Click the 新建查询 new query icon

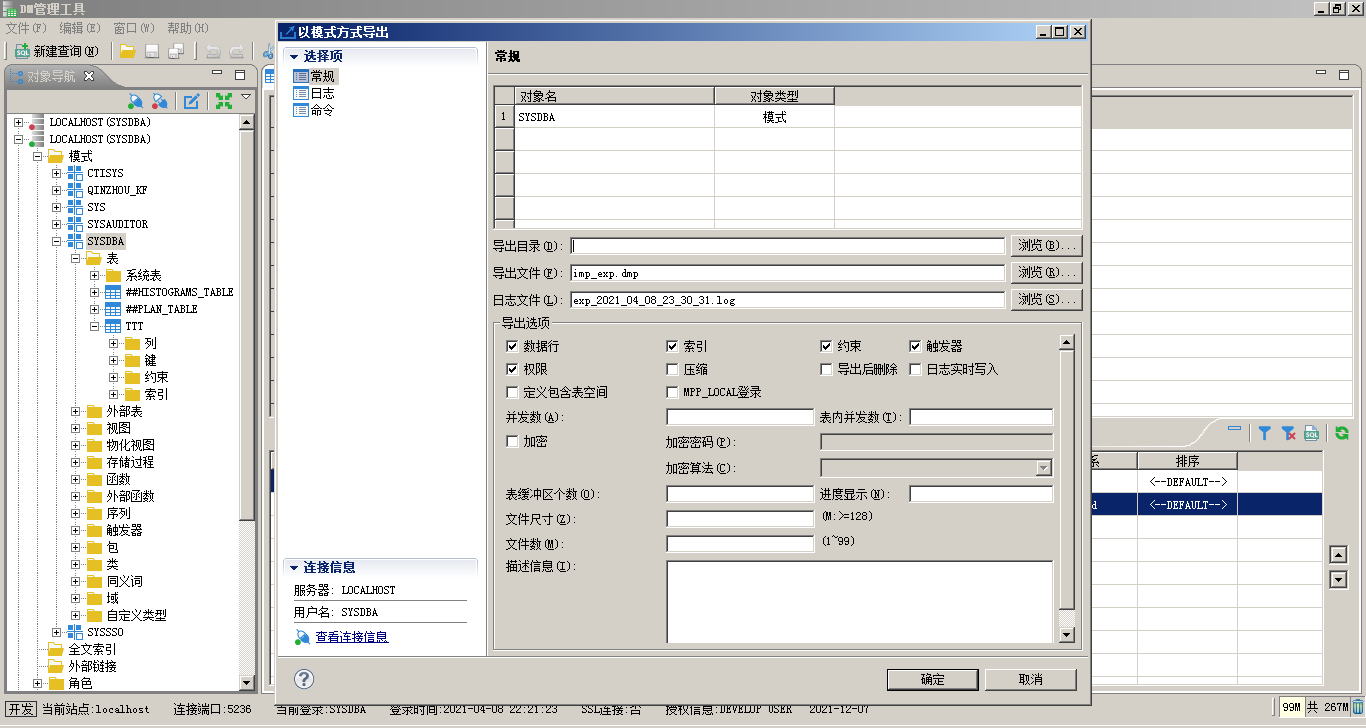click(24, 51)
